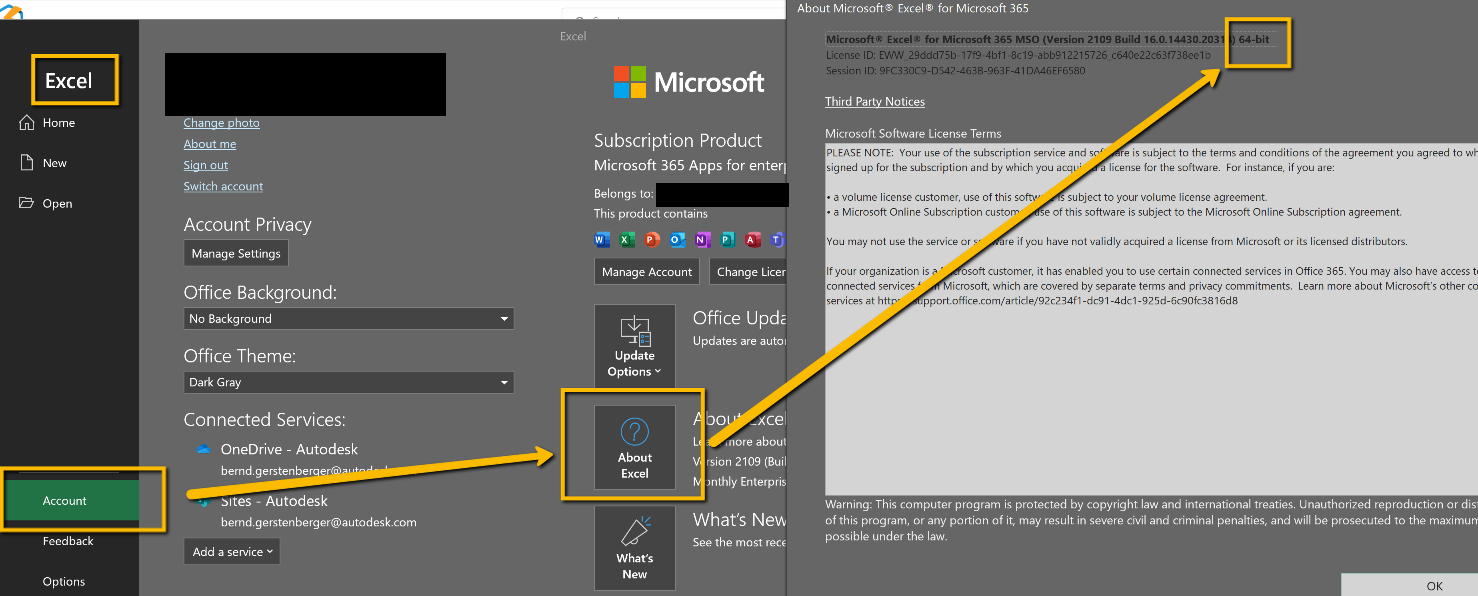Click the Open folder icon in sidebar
The image size is (1478, 596).
point(26,203)
